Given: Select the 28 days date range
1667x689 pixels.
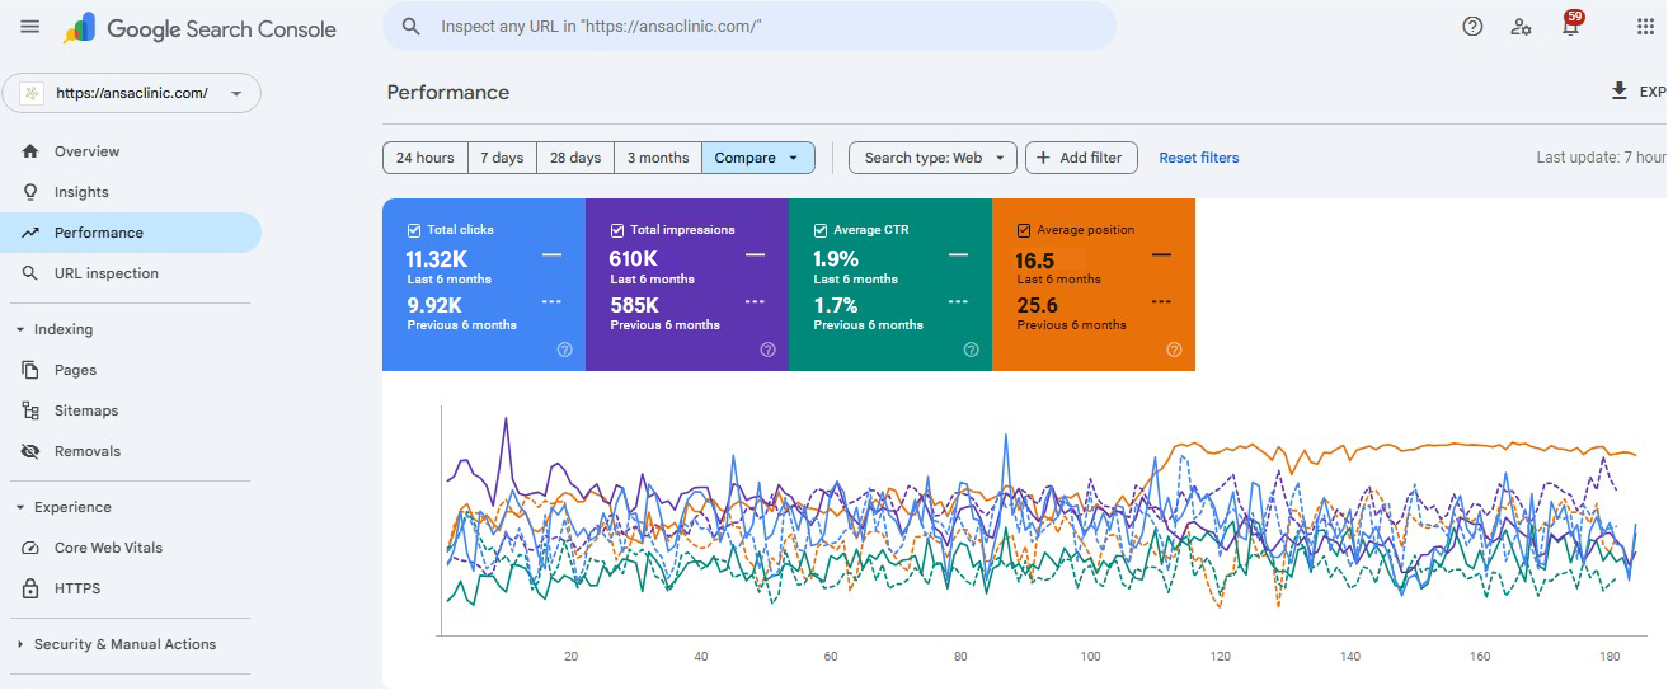Looking at the screenshot, I should coord(575,158).
